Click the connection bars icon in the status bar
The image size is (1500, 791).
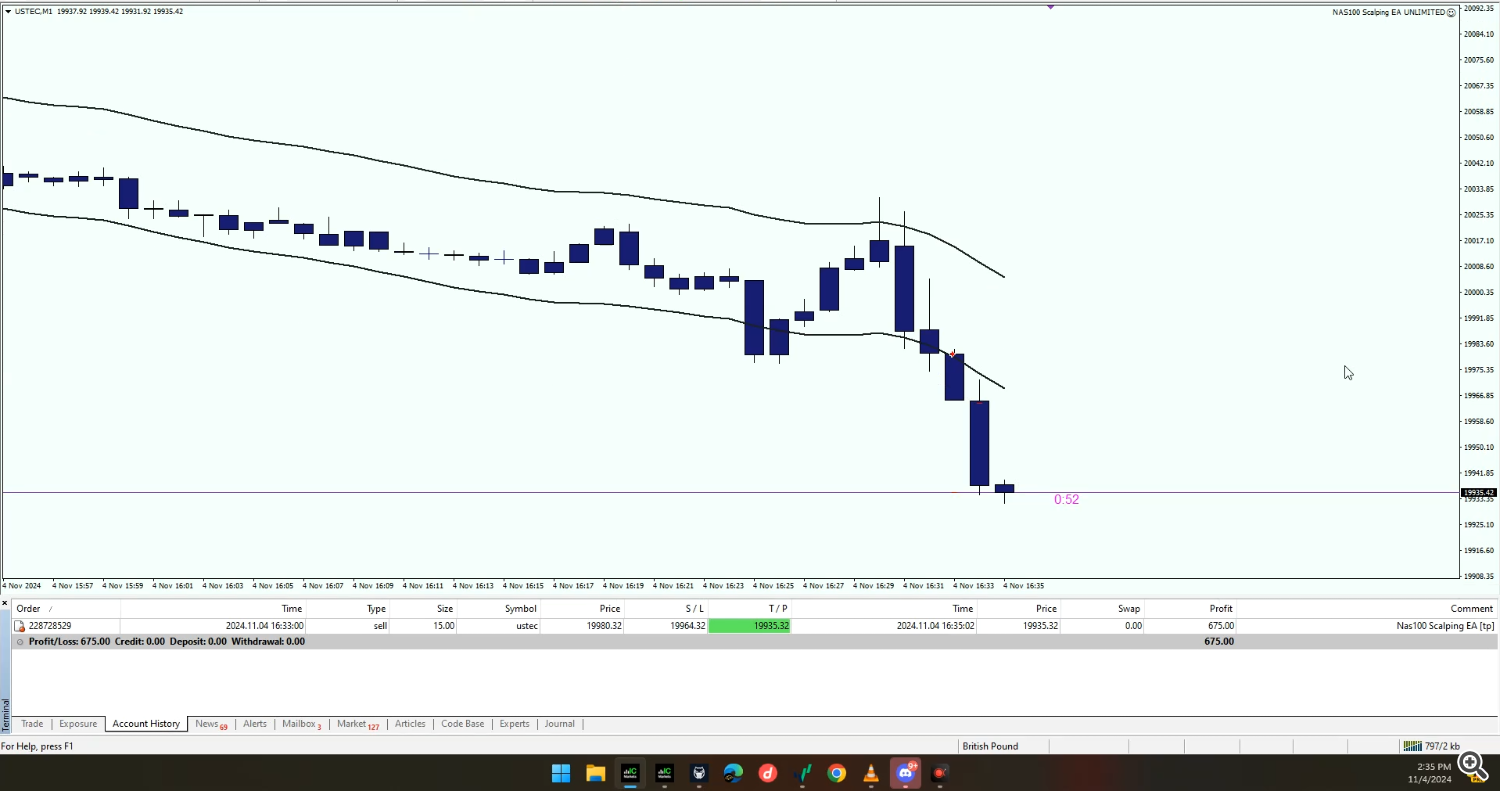(x=1412, y=746)
